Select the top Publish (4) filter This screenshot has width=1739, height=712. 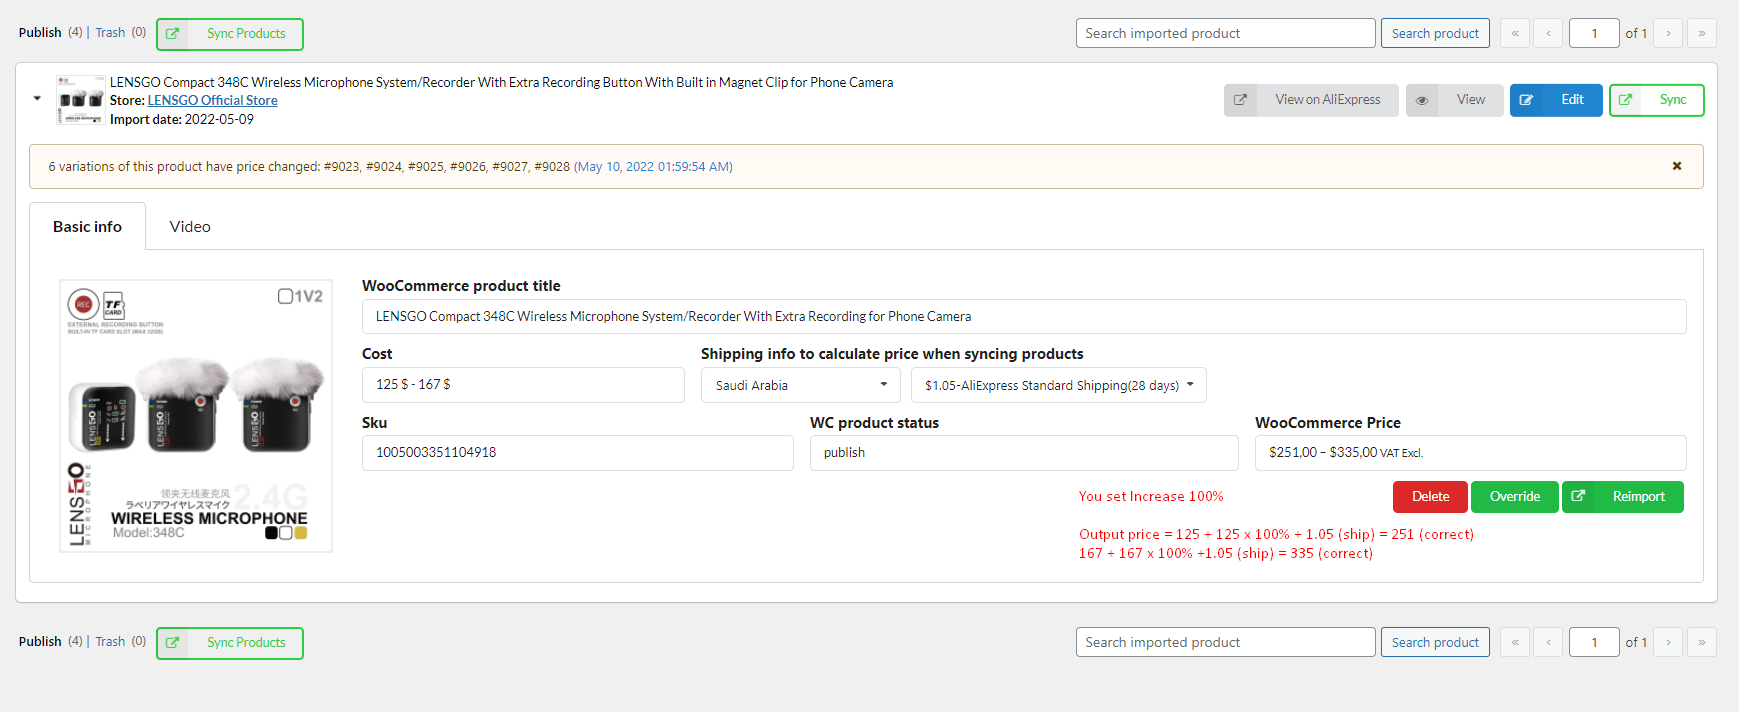tap(50, 33)
